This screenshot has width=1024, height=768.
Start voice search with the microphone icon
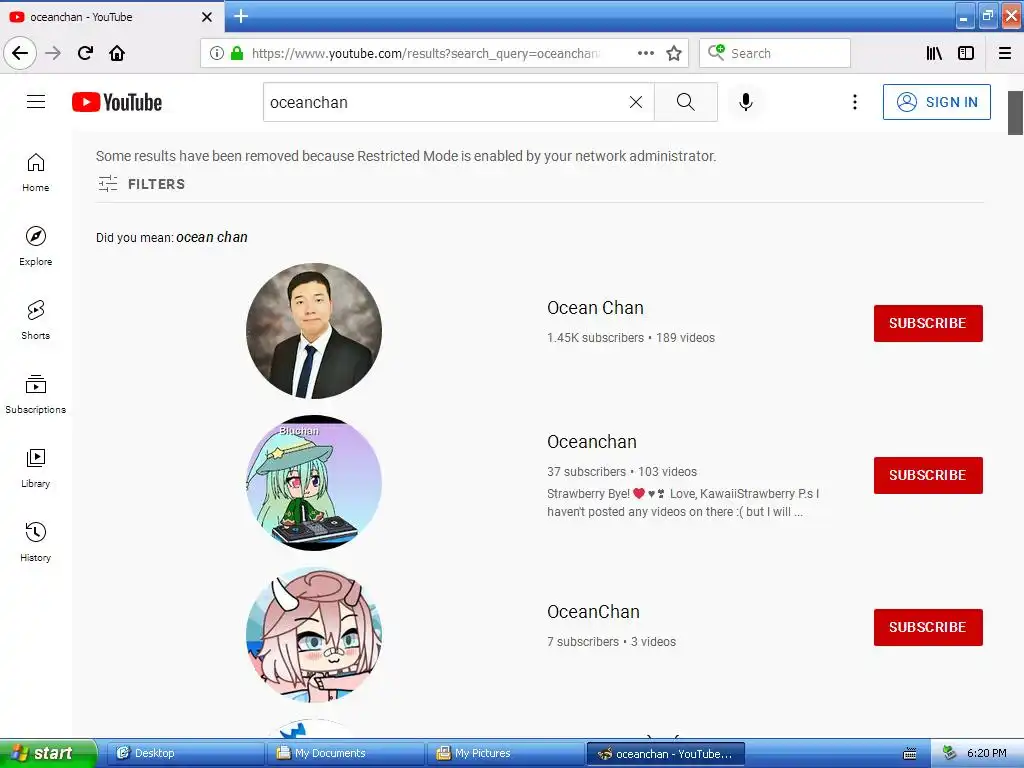(x=746, y=102)
